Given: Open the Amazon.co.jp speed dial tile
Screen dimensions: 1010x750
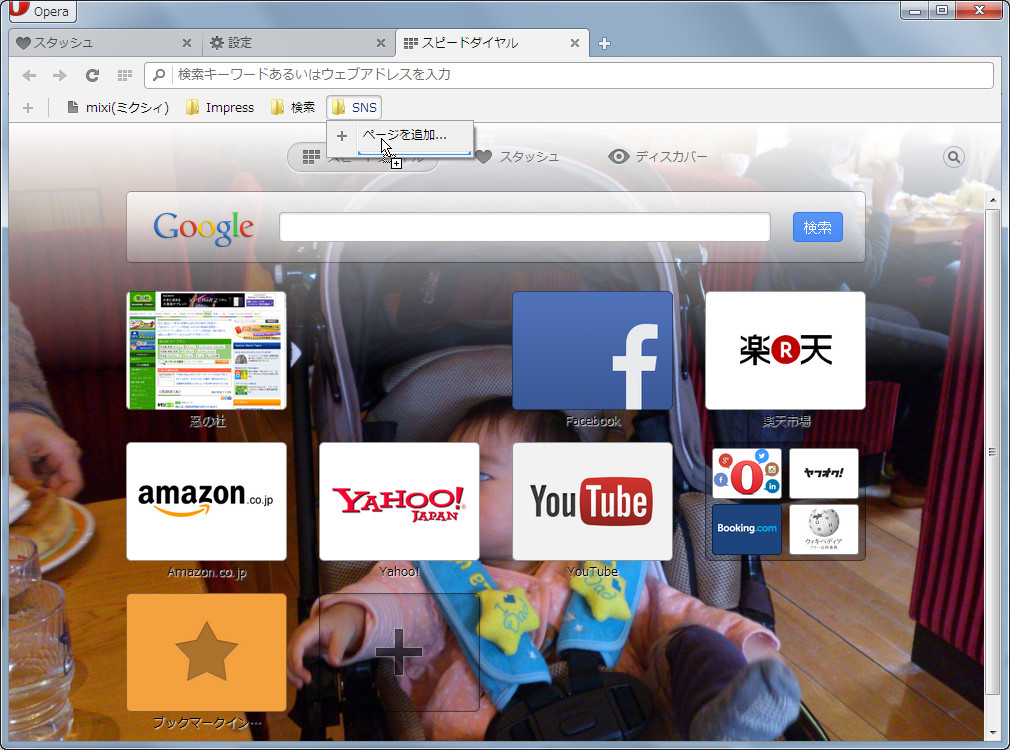Looking at the screenshot, I should [x=206, y=501].
